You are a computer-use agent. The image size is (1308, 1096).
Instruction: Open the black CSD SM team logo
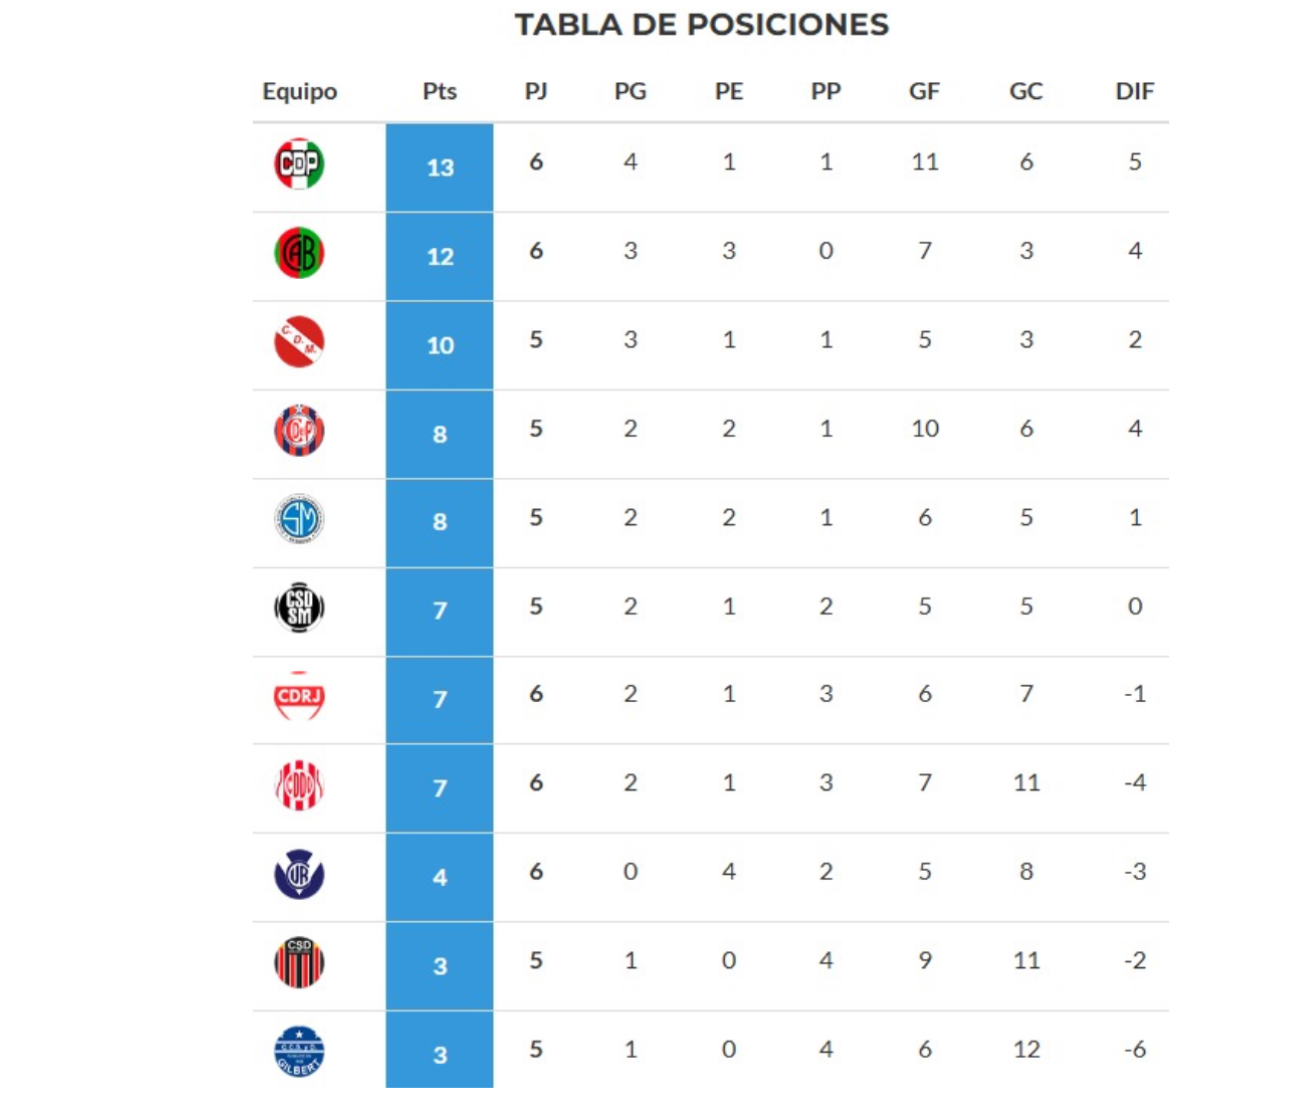299,608
